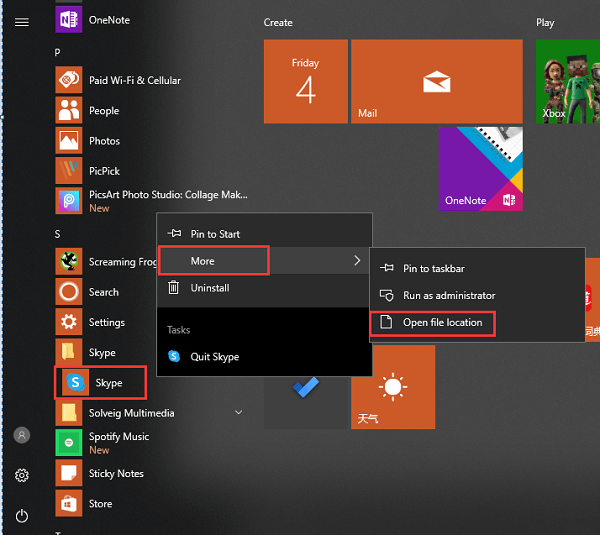The width and height of the screenshot is (600, 535).
Task: Choose the More menu entry
Action: click(x=264, y=261)
